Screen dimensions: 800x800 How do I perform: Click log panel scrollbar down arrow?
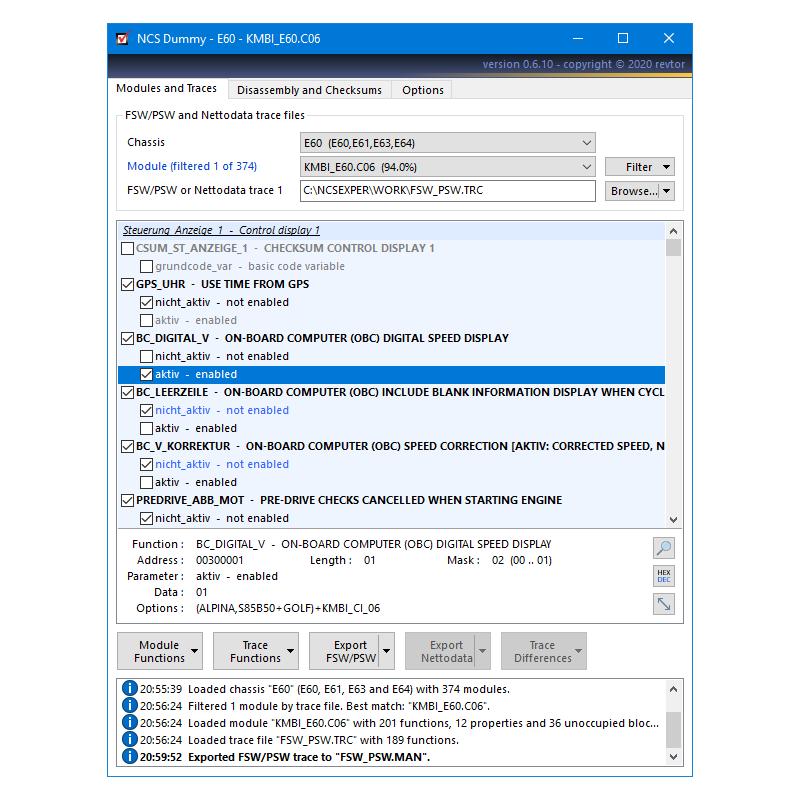pos(673,757)
